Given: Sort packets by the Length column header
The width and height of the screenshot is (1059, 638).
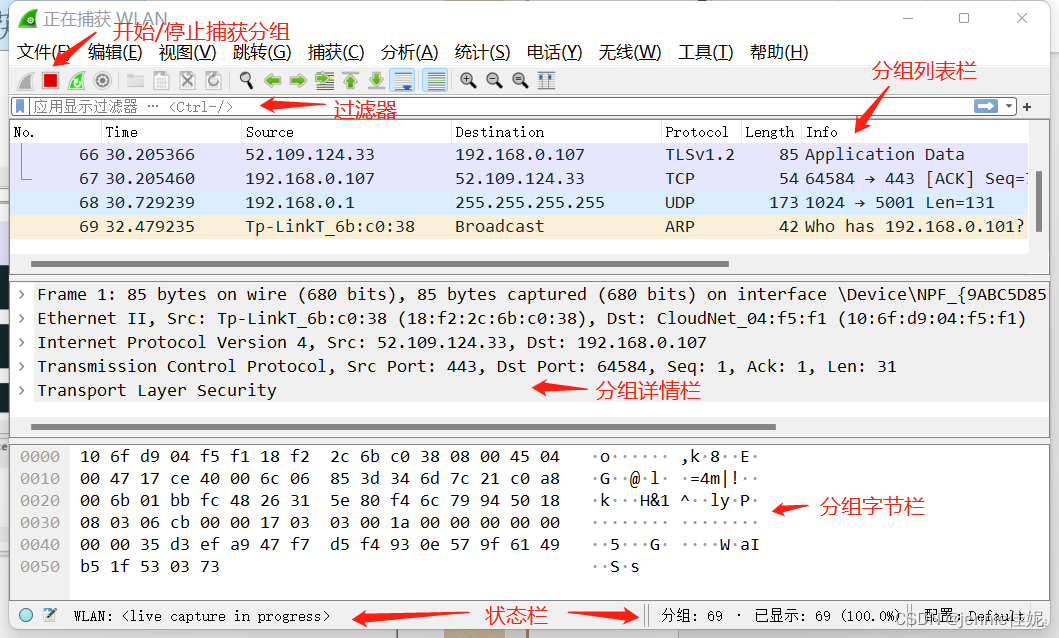Looking at the screenshot, I should [771, 132].
